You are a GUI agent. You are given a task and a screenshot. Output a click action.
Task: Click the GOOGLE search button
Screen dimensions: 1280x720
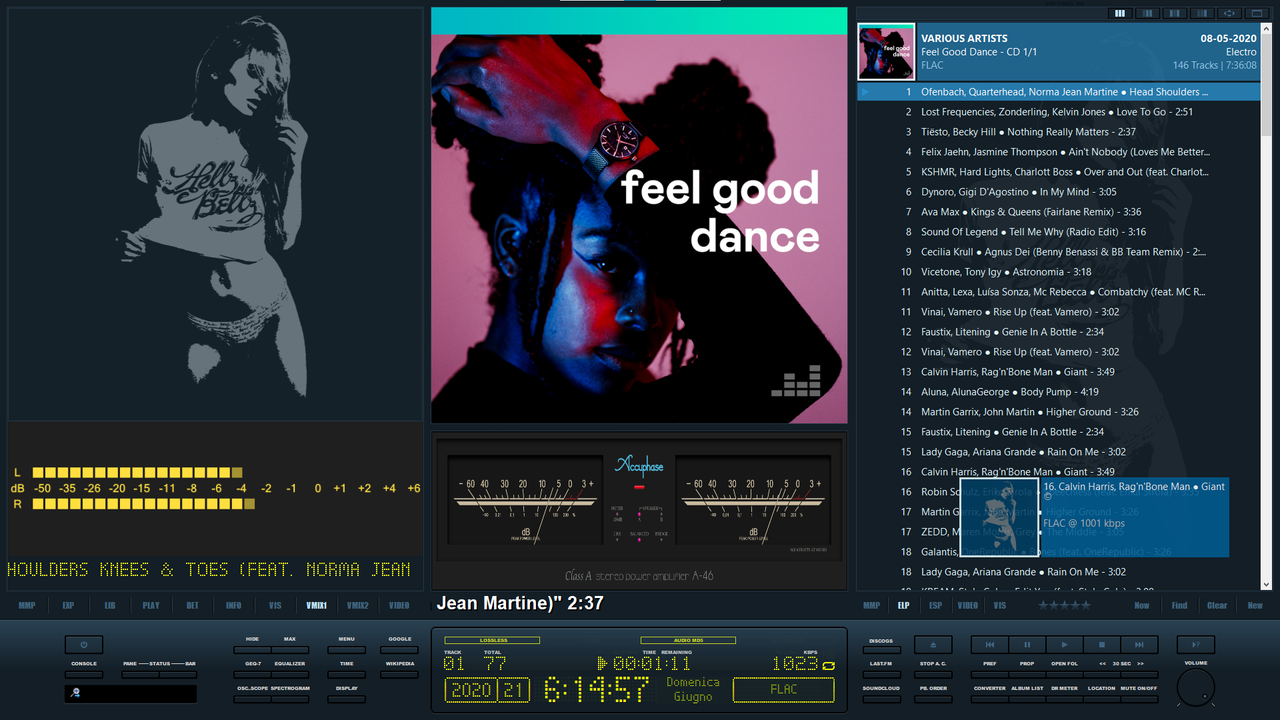[399, 650]
